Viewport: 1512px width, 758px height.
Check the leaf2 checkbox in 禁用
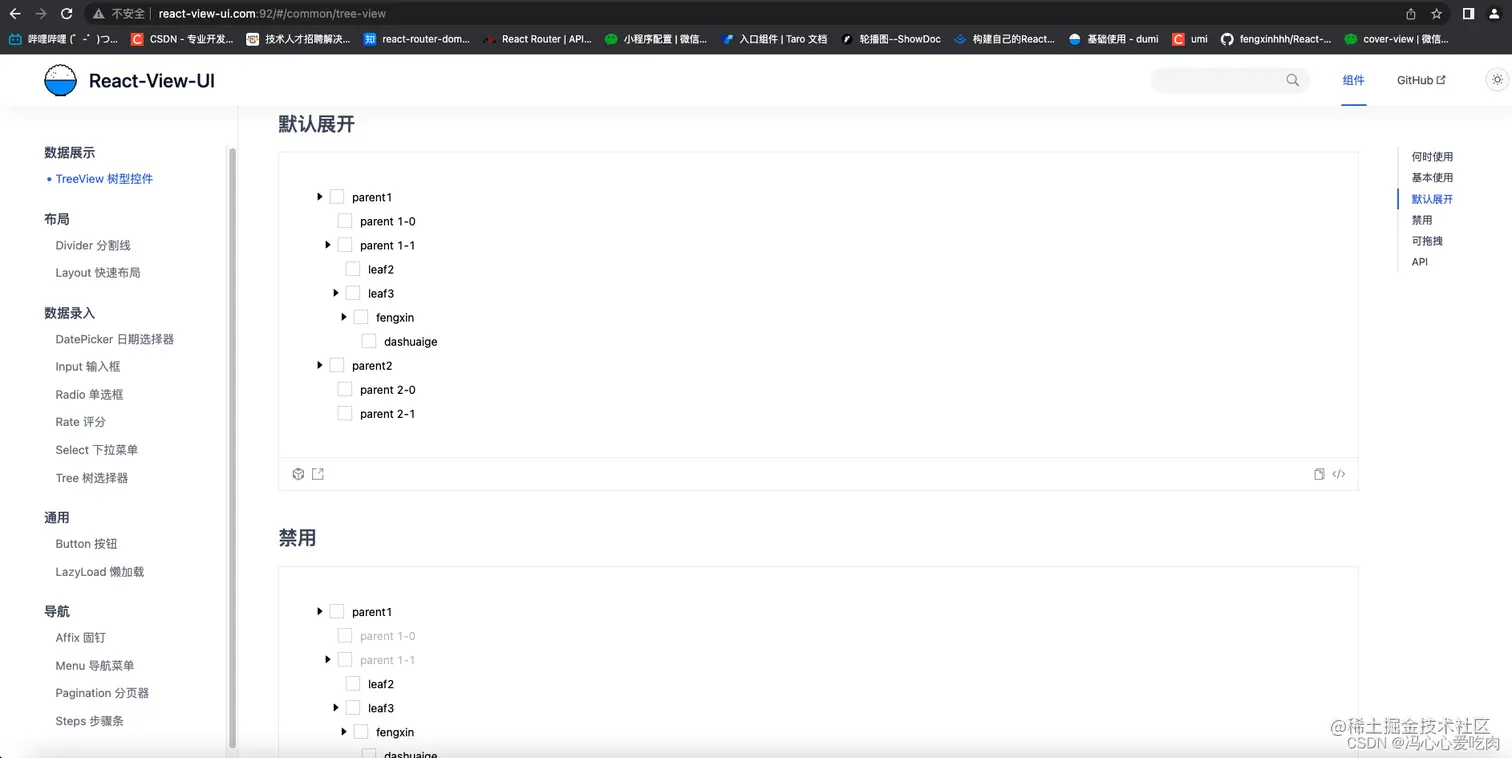click(353, 684)
